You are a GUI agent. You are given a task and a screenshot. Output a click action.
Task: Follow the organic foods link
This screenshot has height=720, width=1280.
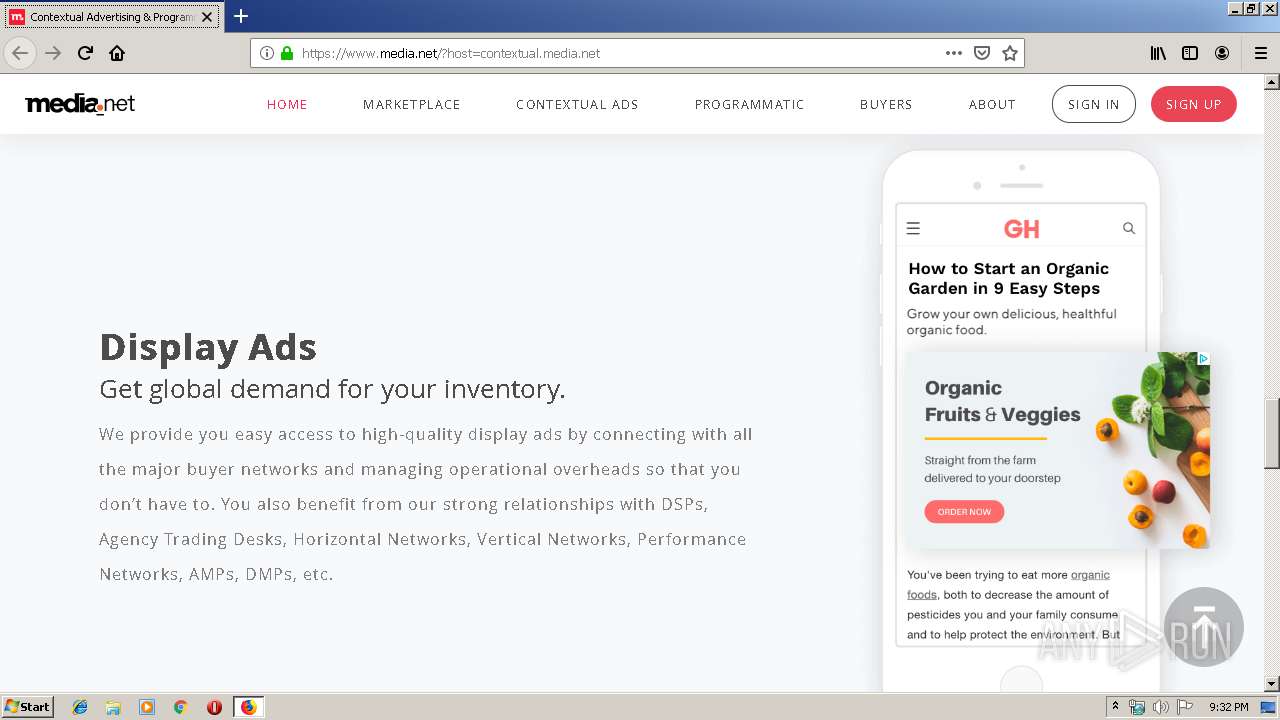point(1008,584)
